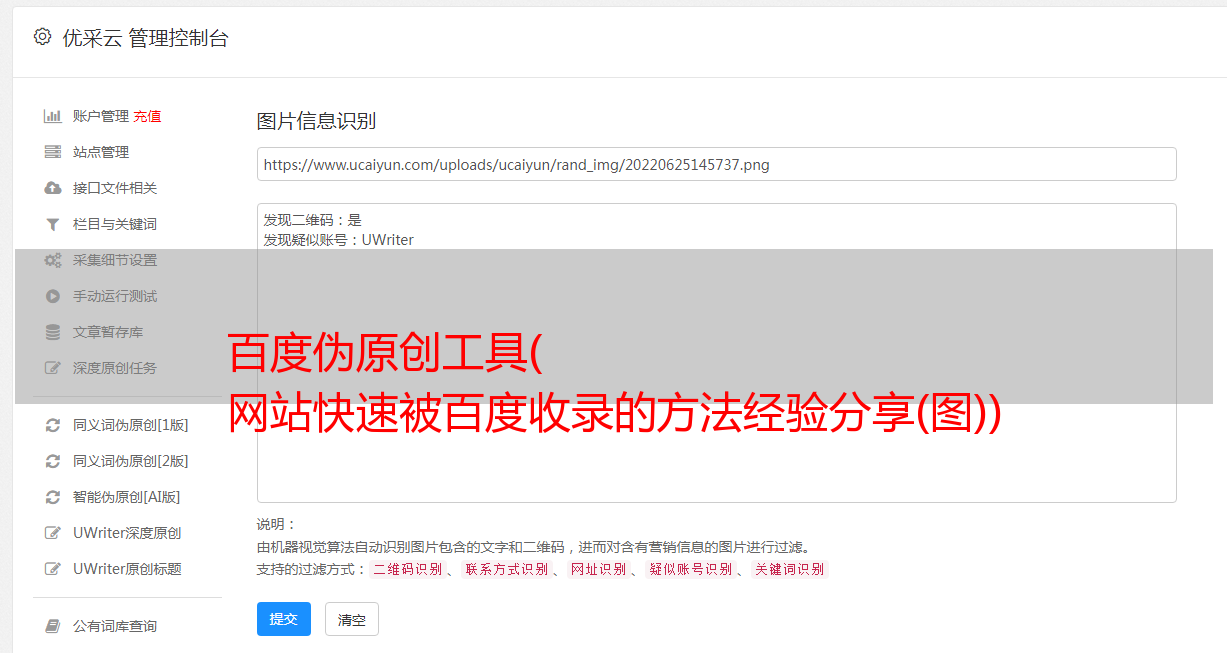Viewport: 1227px width, 653px height.
Task: Click the refresh icon beside 同义词伪原创[1版]
Action: pos(53,425)
